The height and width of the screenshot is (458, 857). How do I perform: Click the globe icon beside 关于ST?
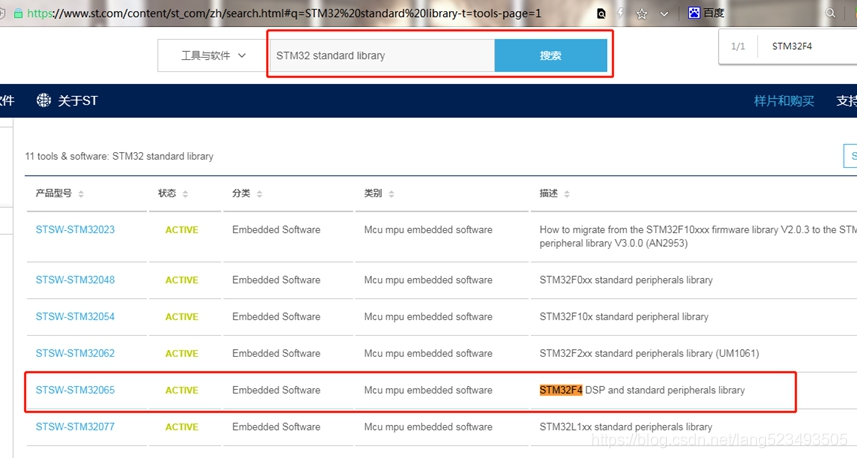click(44, 100)
